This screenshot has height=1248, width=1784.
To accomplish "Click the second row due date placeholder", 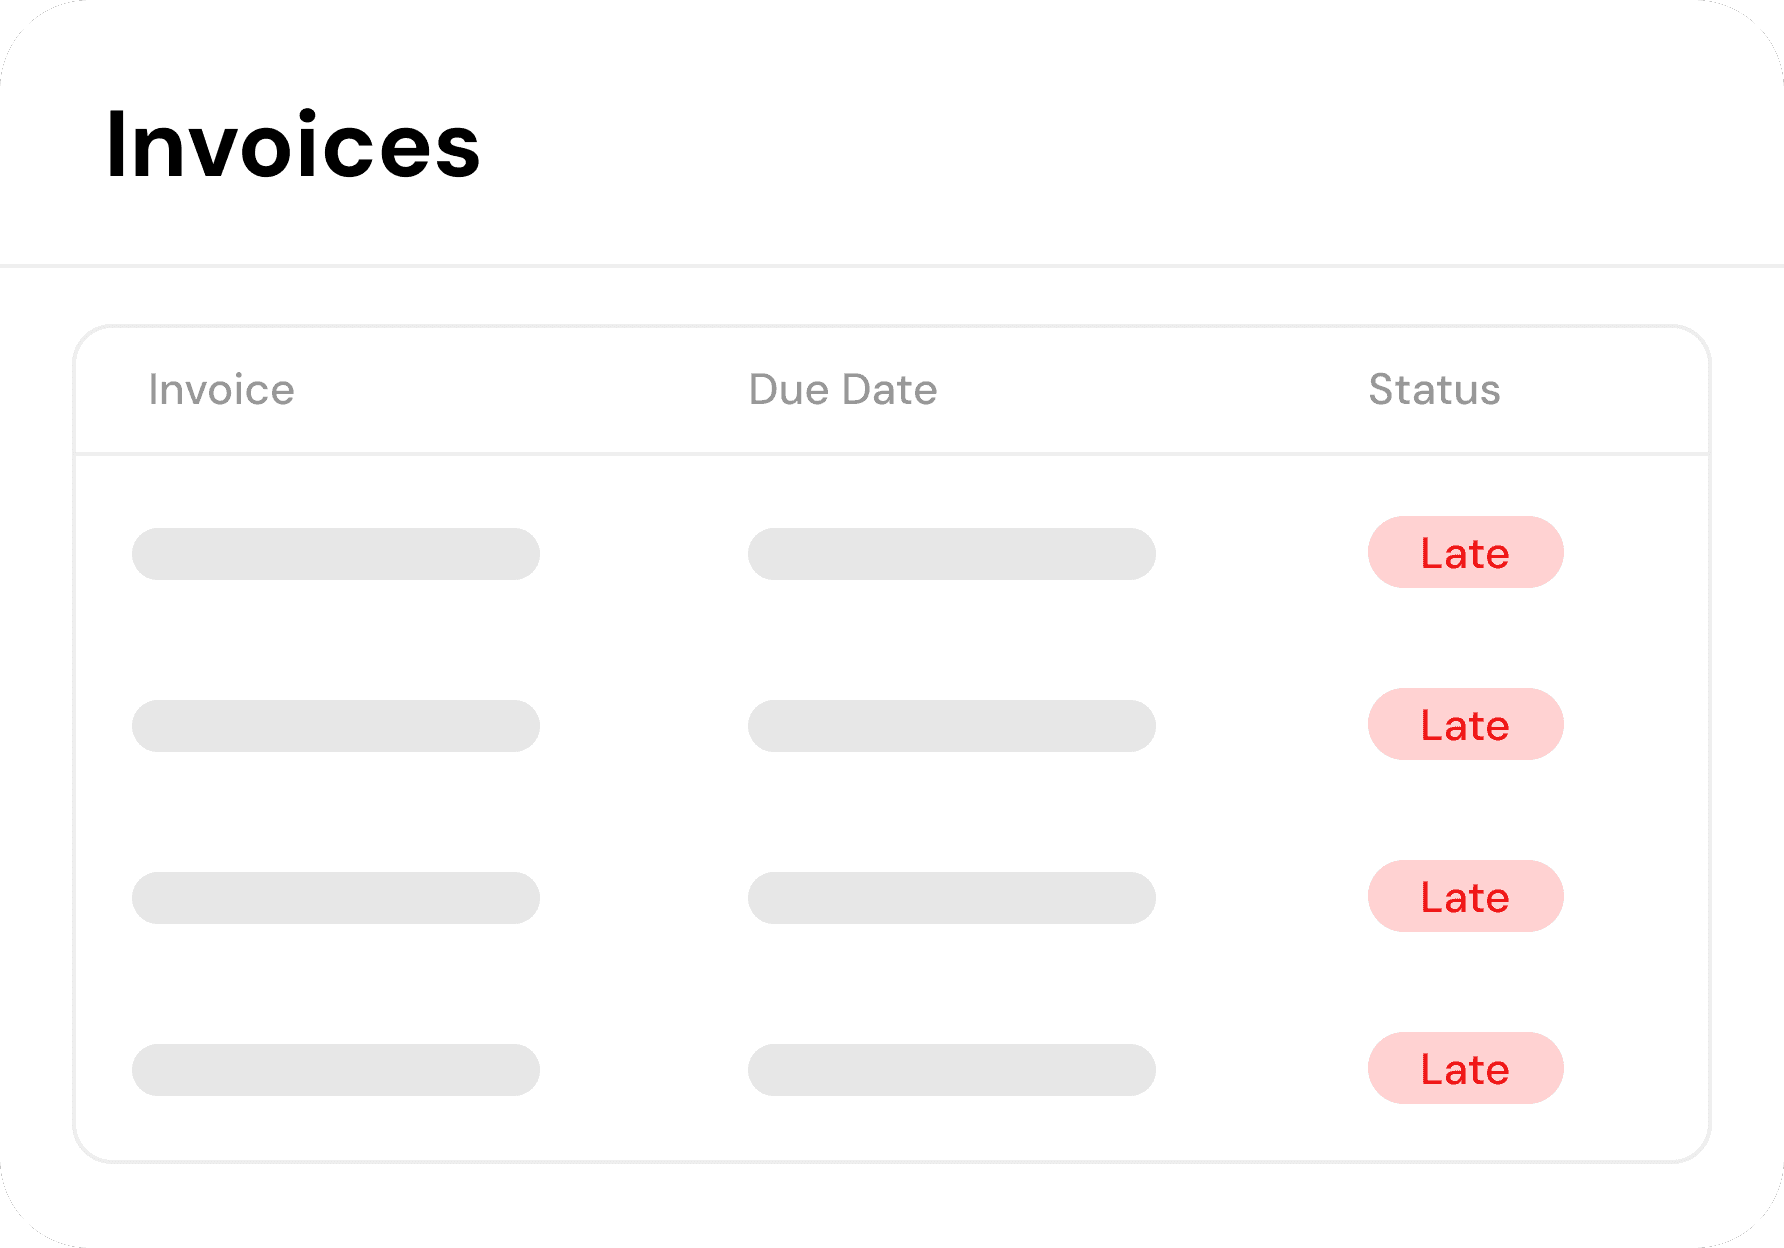I will 952,726.
